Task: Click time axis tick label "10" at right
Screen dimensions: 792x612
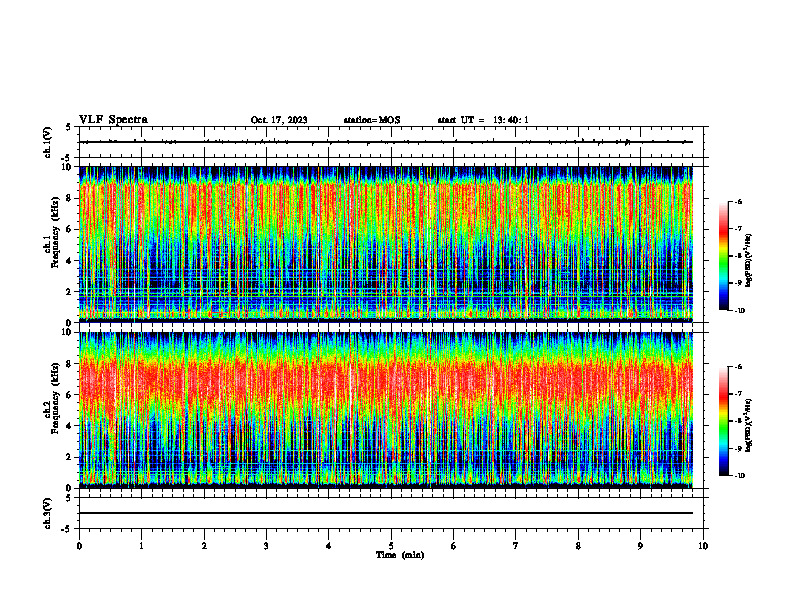Action: (703, 546)
